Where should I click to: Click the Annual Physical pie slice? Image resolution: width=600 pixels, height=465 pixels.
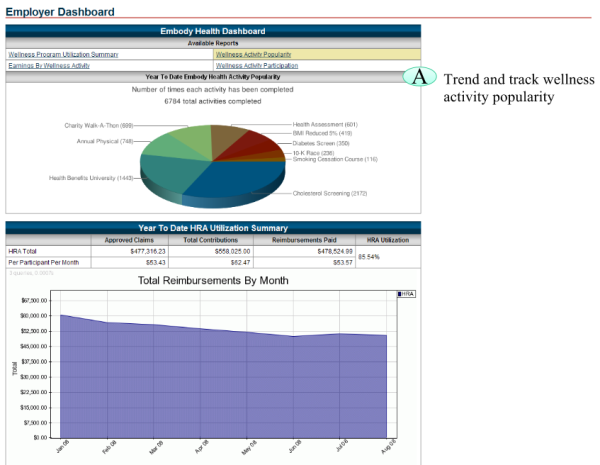168,147
